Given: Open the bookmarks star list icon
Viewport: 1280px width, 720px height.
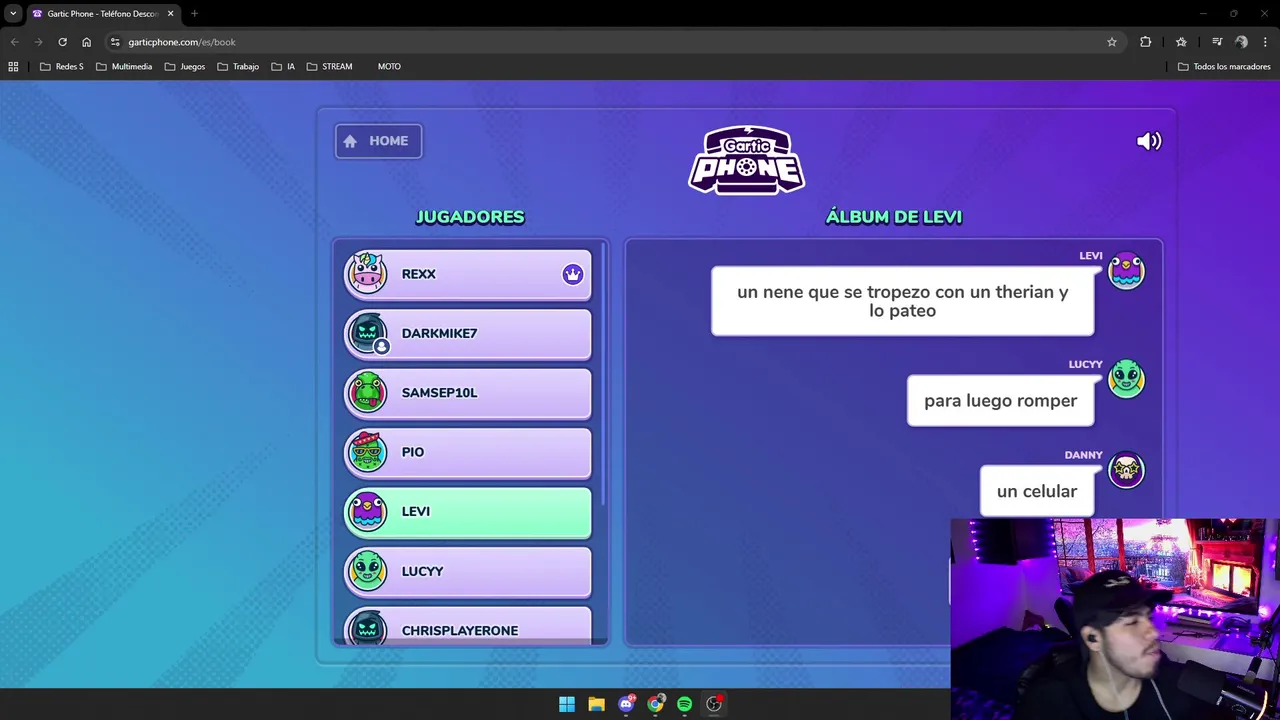Looking at the screenshot, I should 1181,42.
